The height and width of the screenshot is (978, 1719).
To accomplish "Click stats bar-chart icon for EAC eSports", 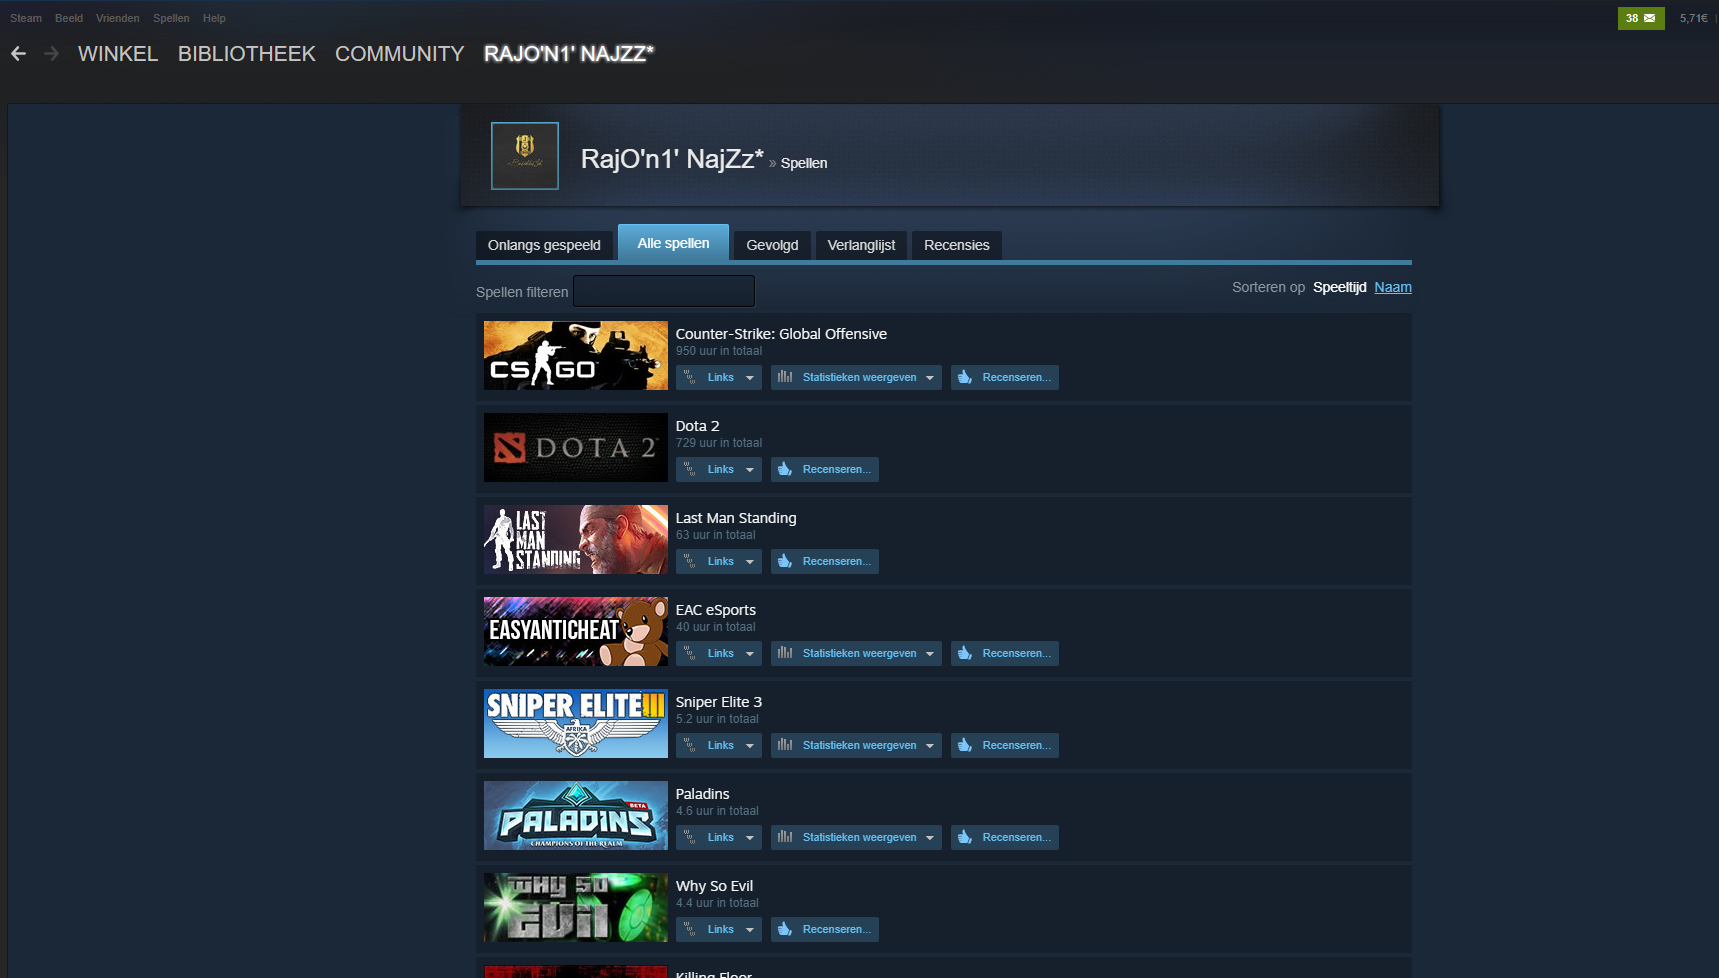I will [x=785, y=653].
